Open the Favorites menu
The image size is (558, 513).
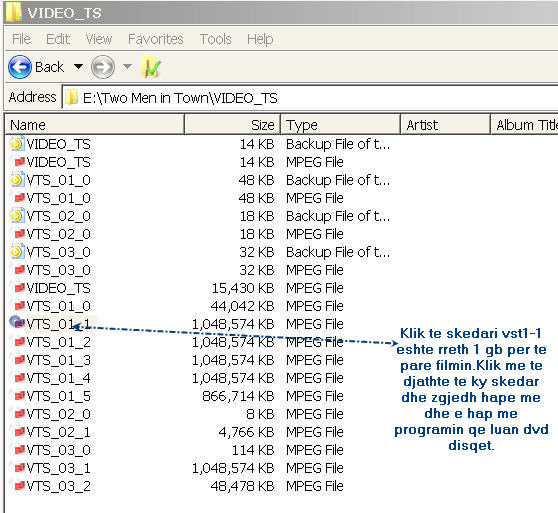(x=156, y=39)
